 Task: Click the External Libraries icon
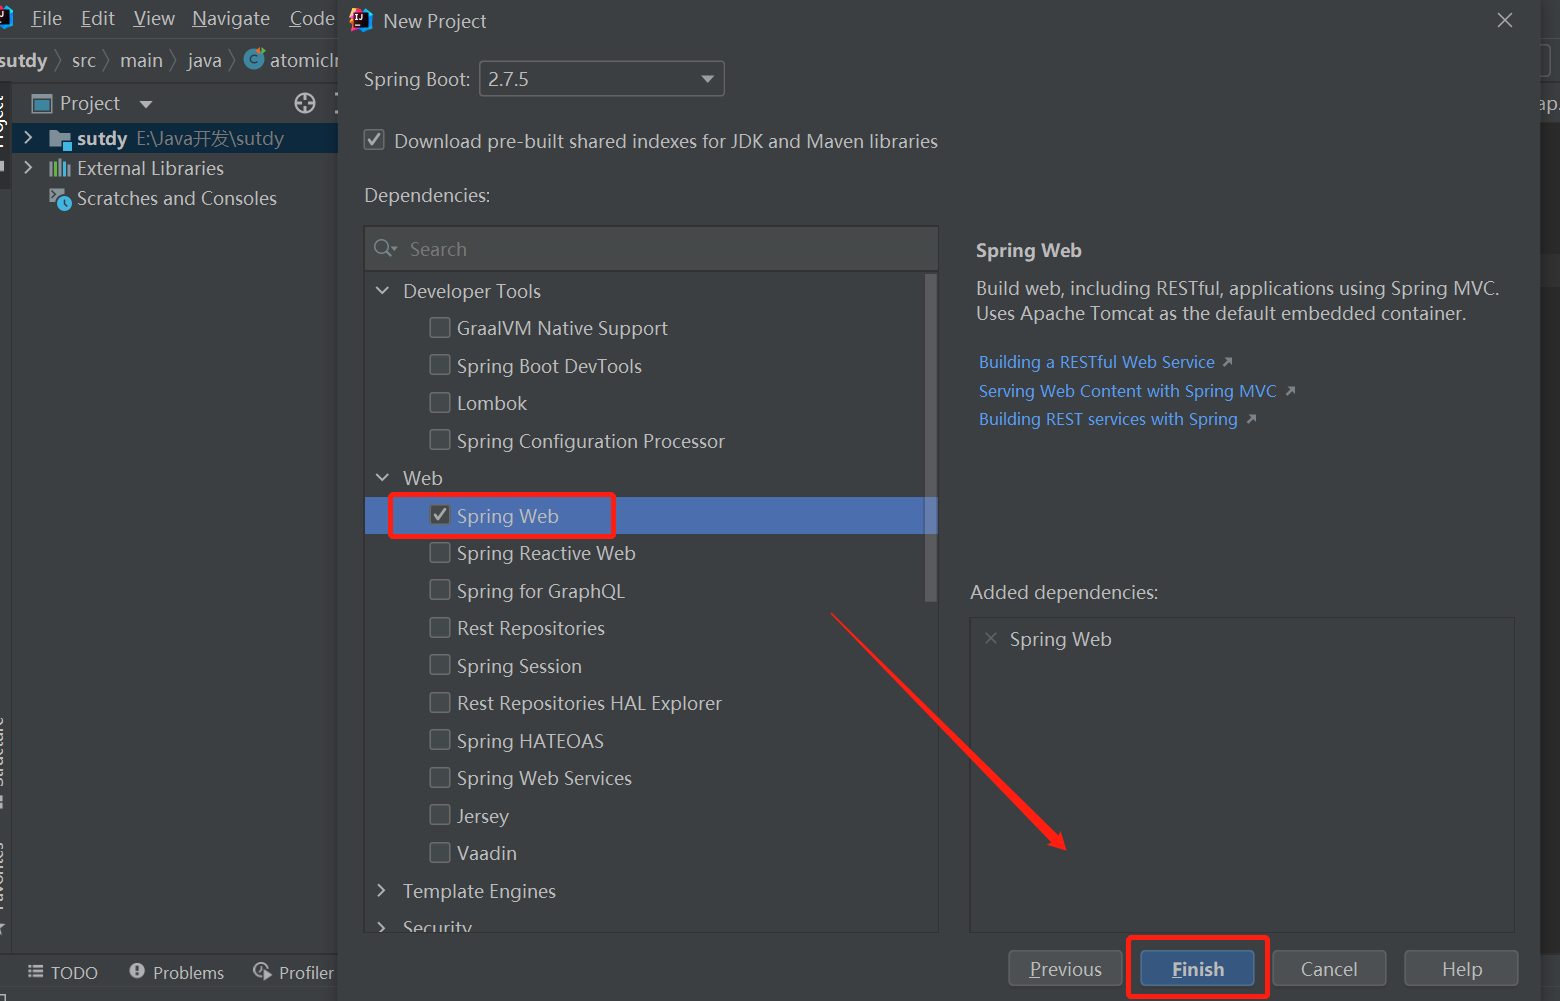(60, 168)
